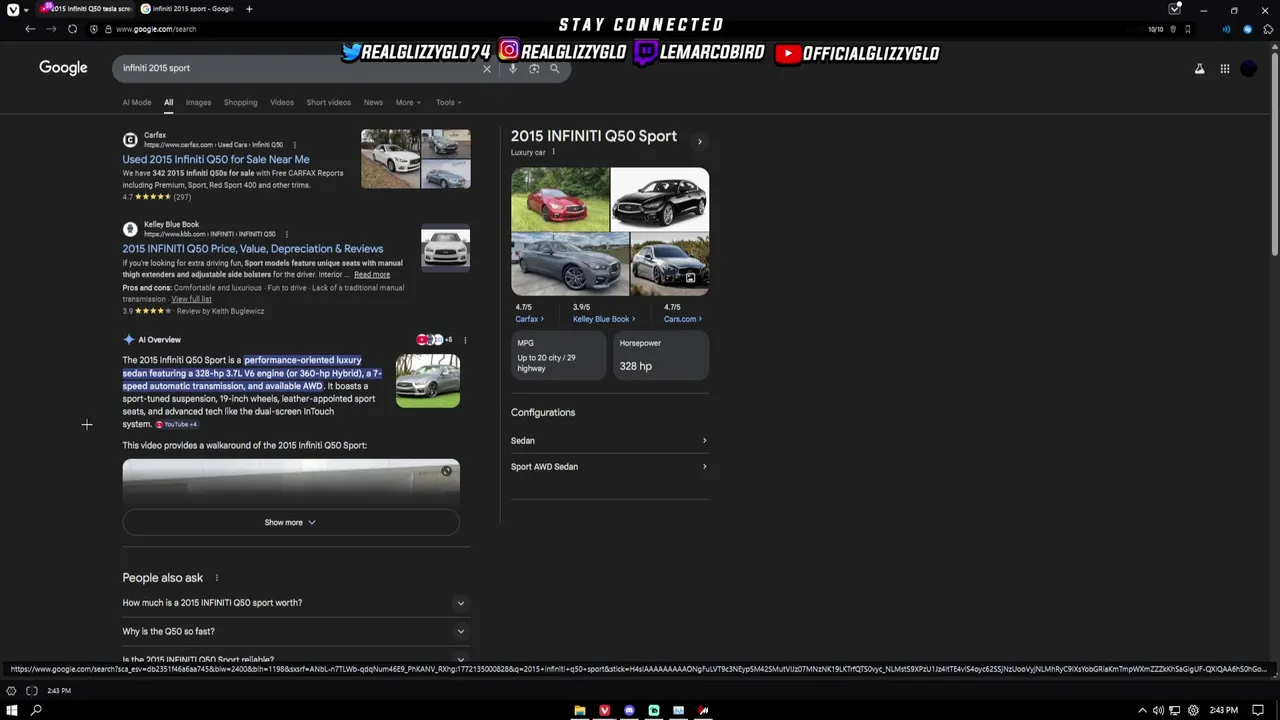Switch to 'Infiniti Q50 tesla screen' browser tab
The width and height of the screenshot is (1280, 720).
[86, 9]
